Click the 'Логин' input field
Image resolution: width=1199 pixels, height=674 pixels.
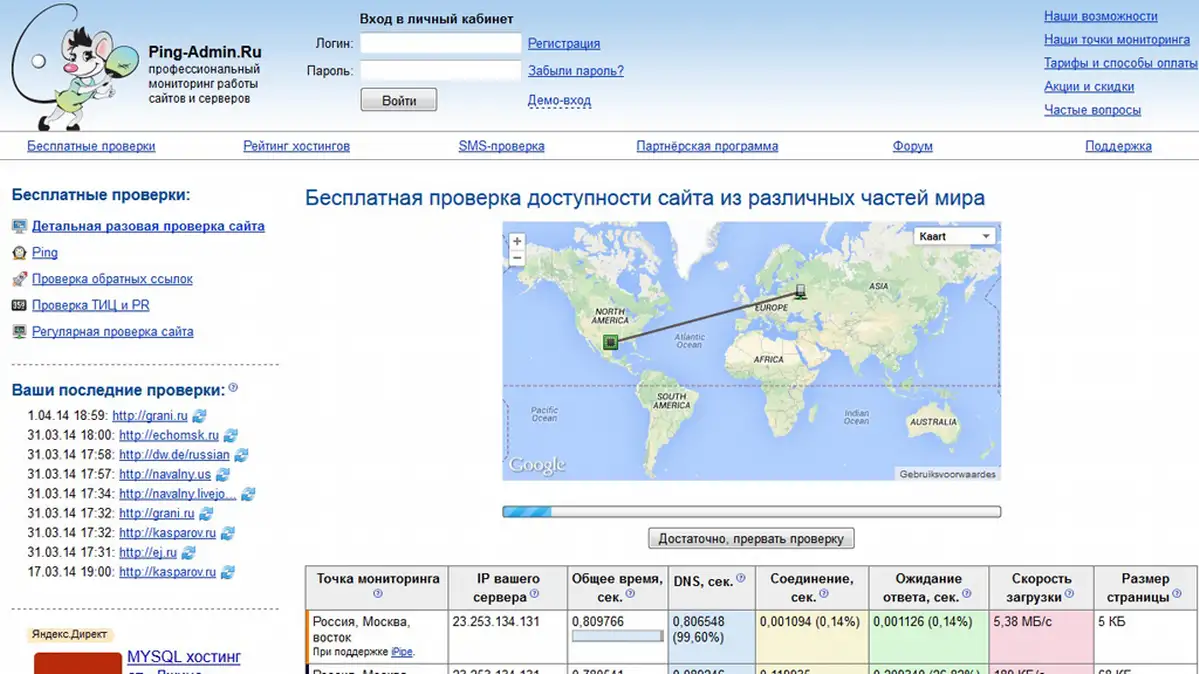tap(440, 43)
